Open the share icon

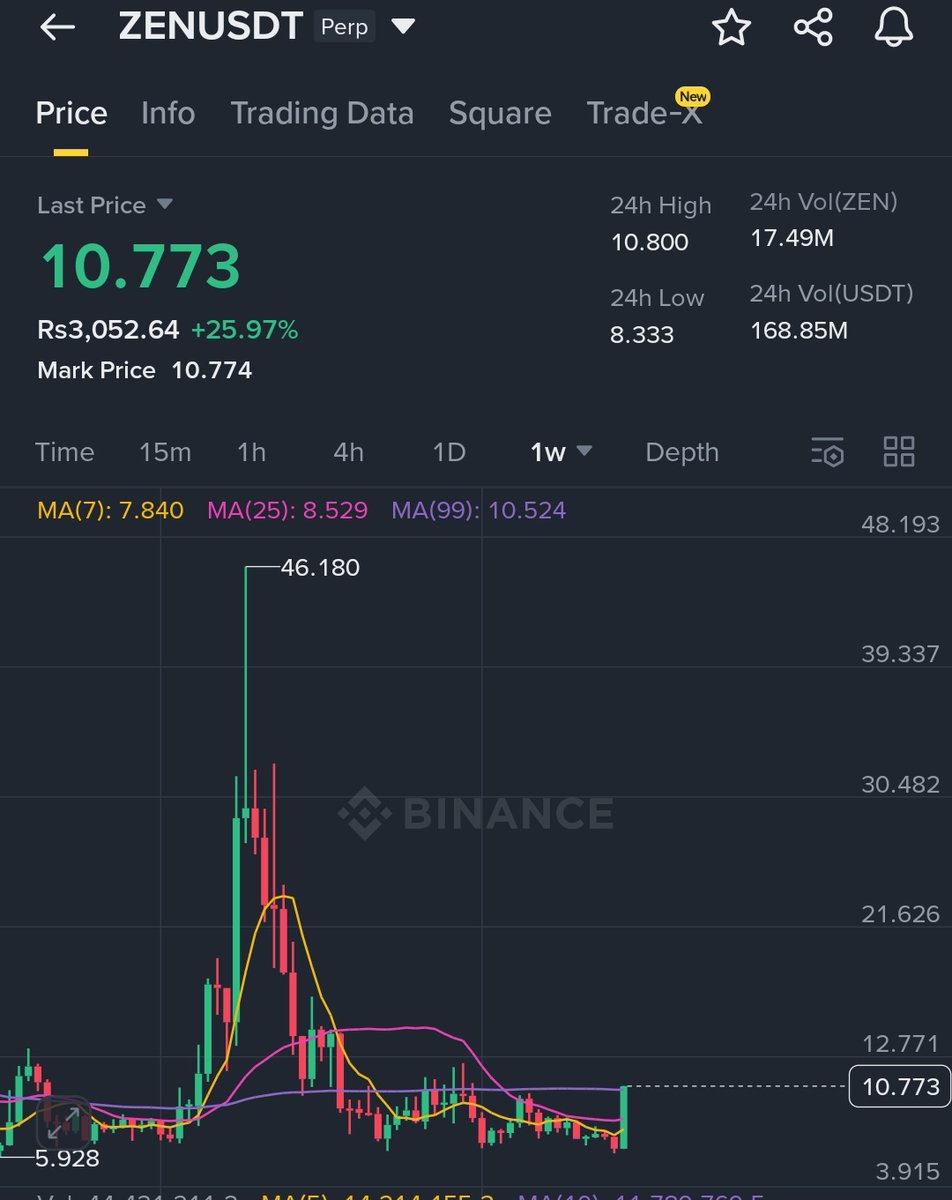(813, 27)
